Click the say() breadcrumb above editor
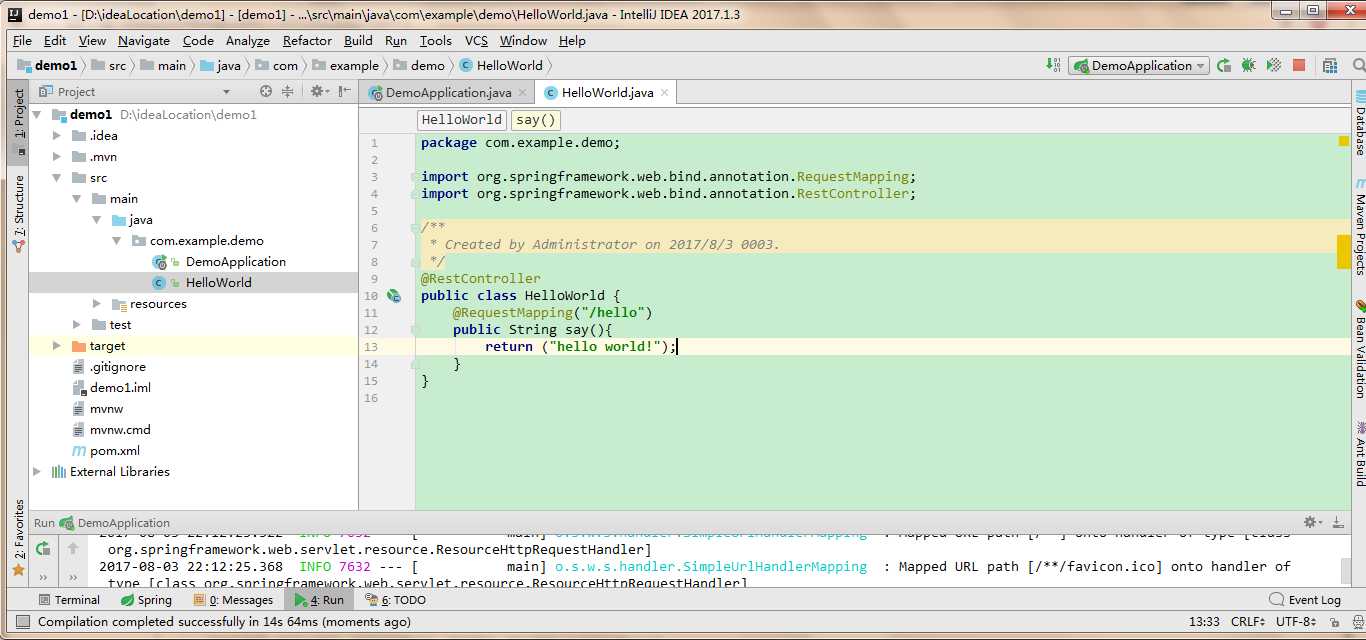This screenshot has height=640, width=1366. tap(536, 119)
